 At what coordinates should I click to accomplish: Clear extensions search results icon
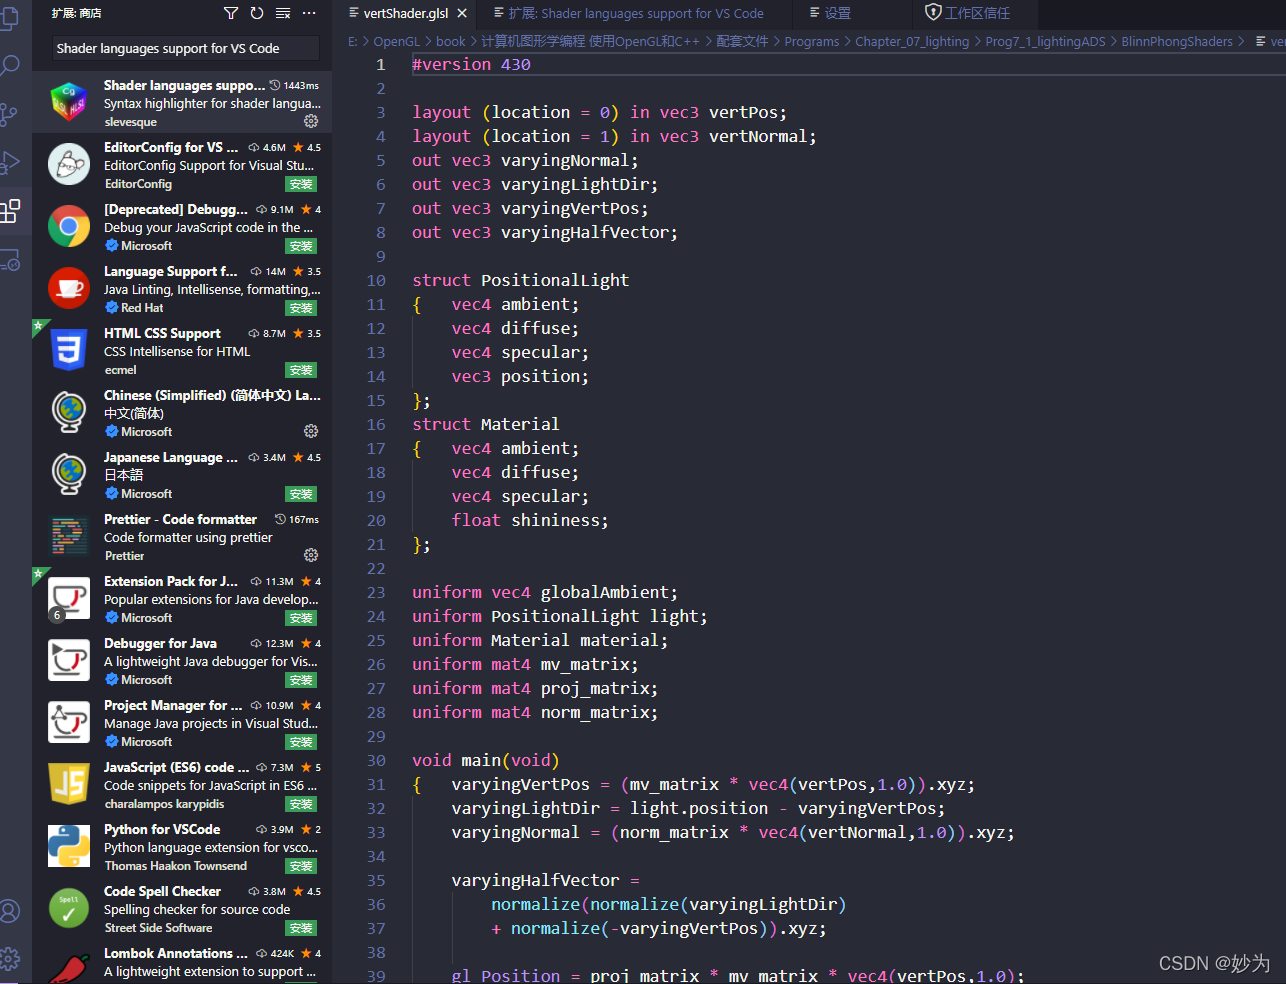click(x=283, y=13)
